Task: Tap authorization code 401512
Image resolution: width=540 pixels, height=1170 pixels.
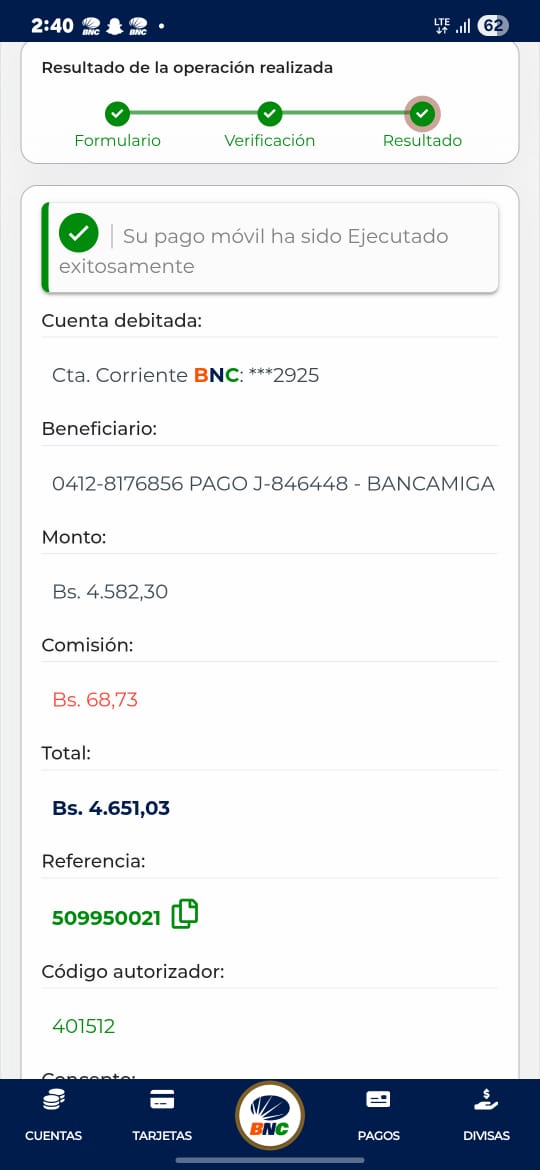Action: (x=84, y=1027)
